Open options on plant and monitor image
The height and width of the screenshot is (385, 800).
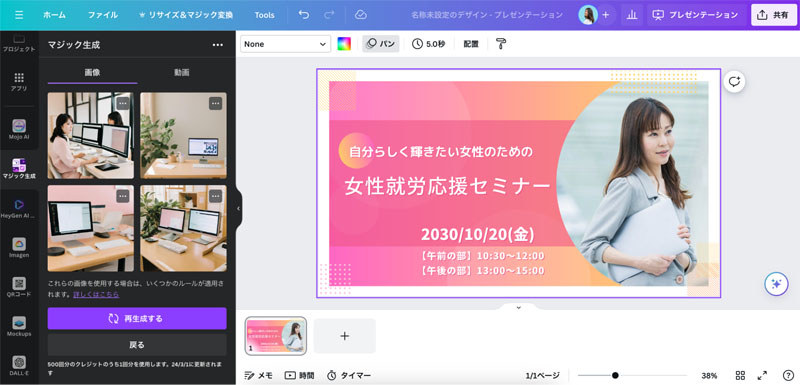[x=215, y=103]
